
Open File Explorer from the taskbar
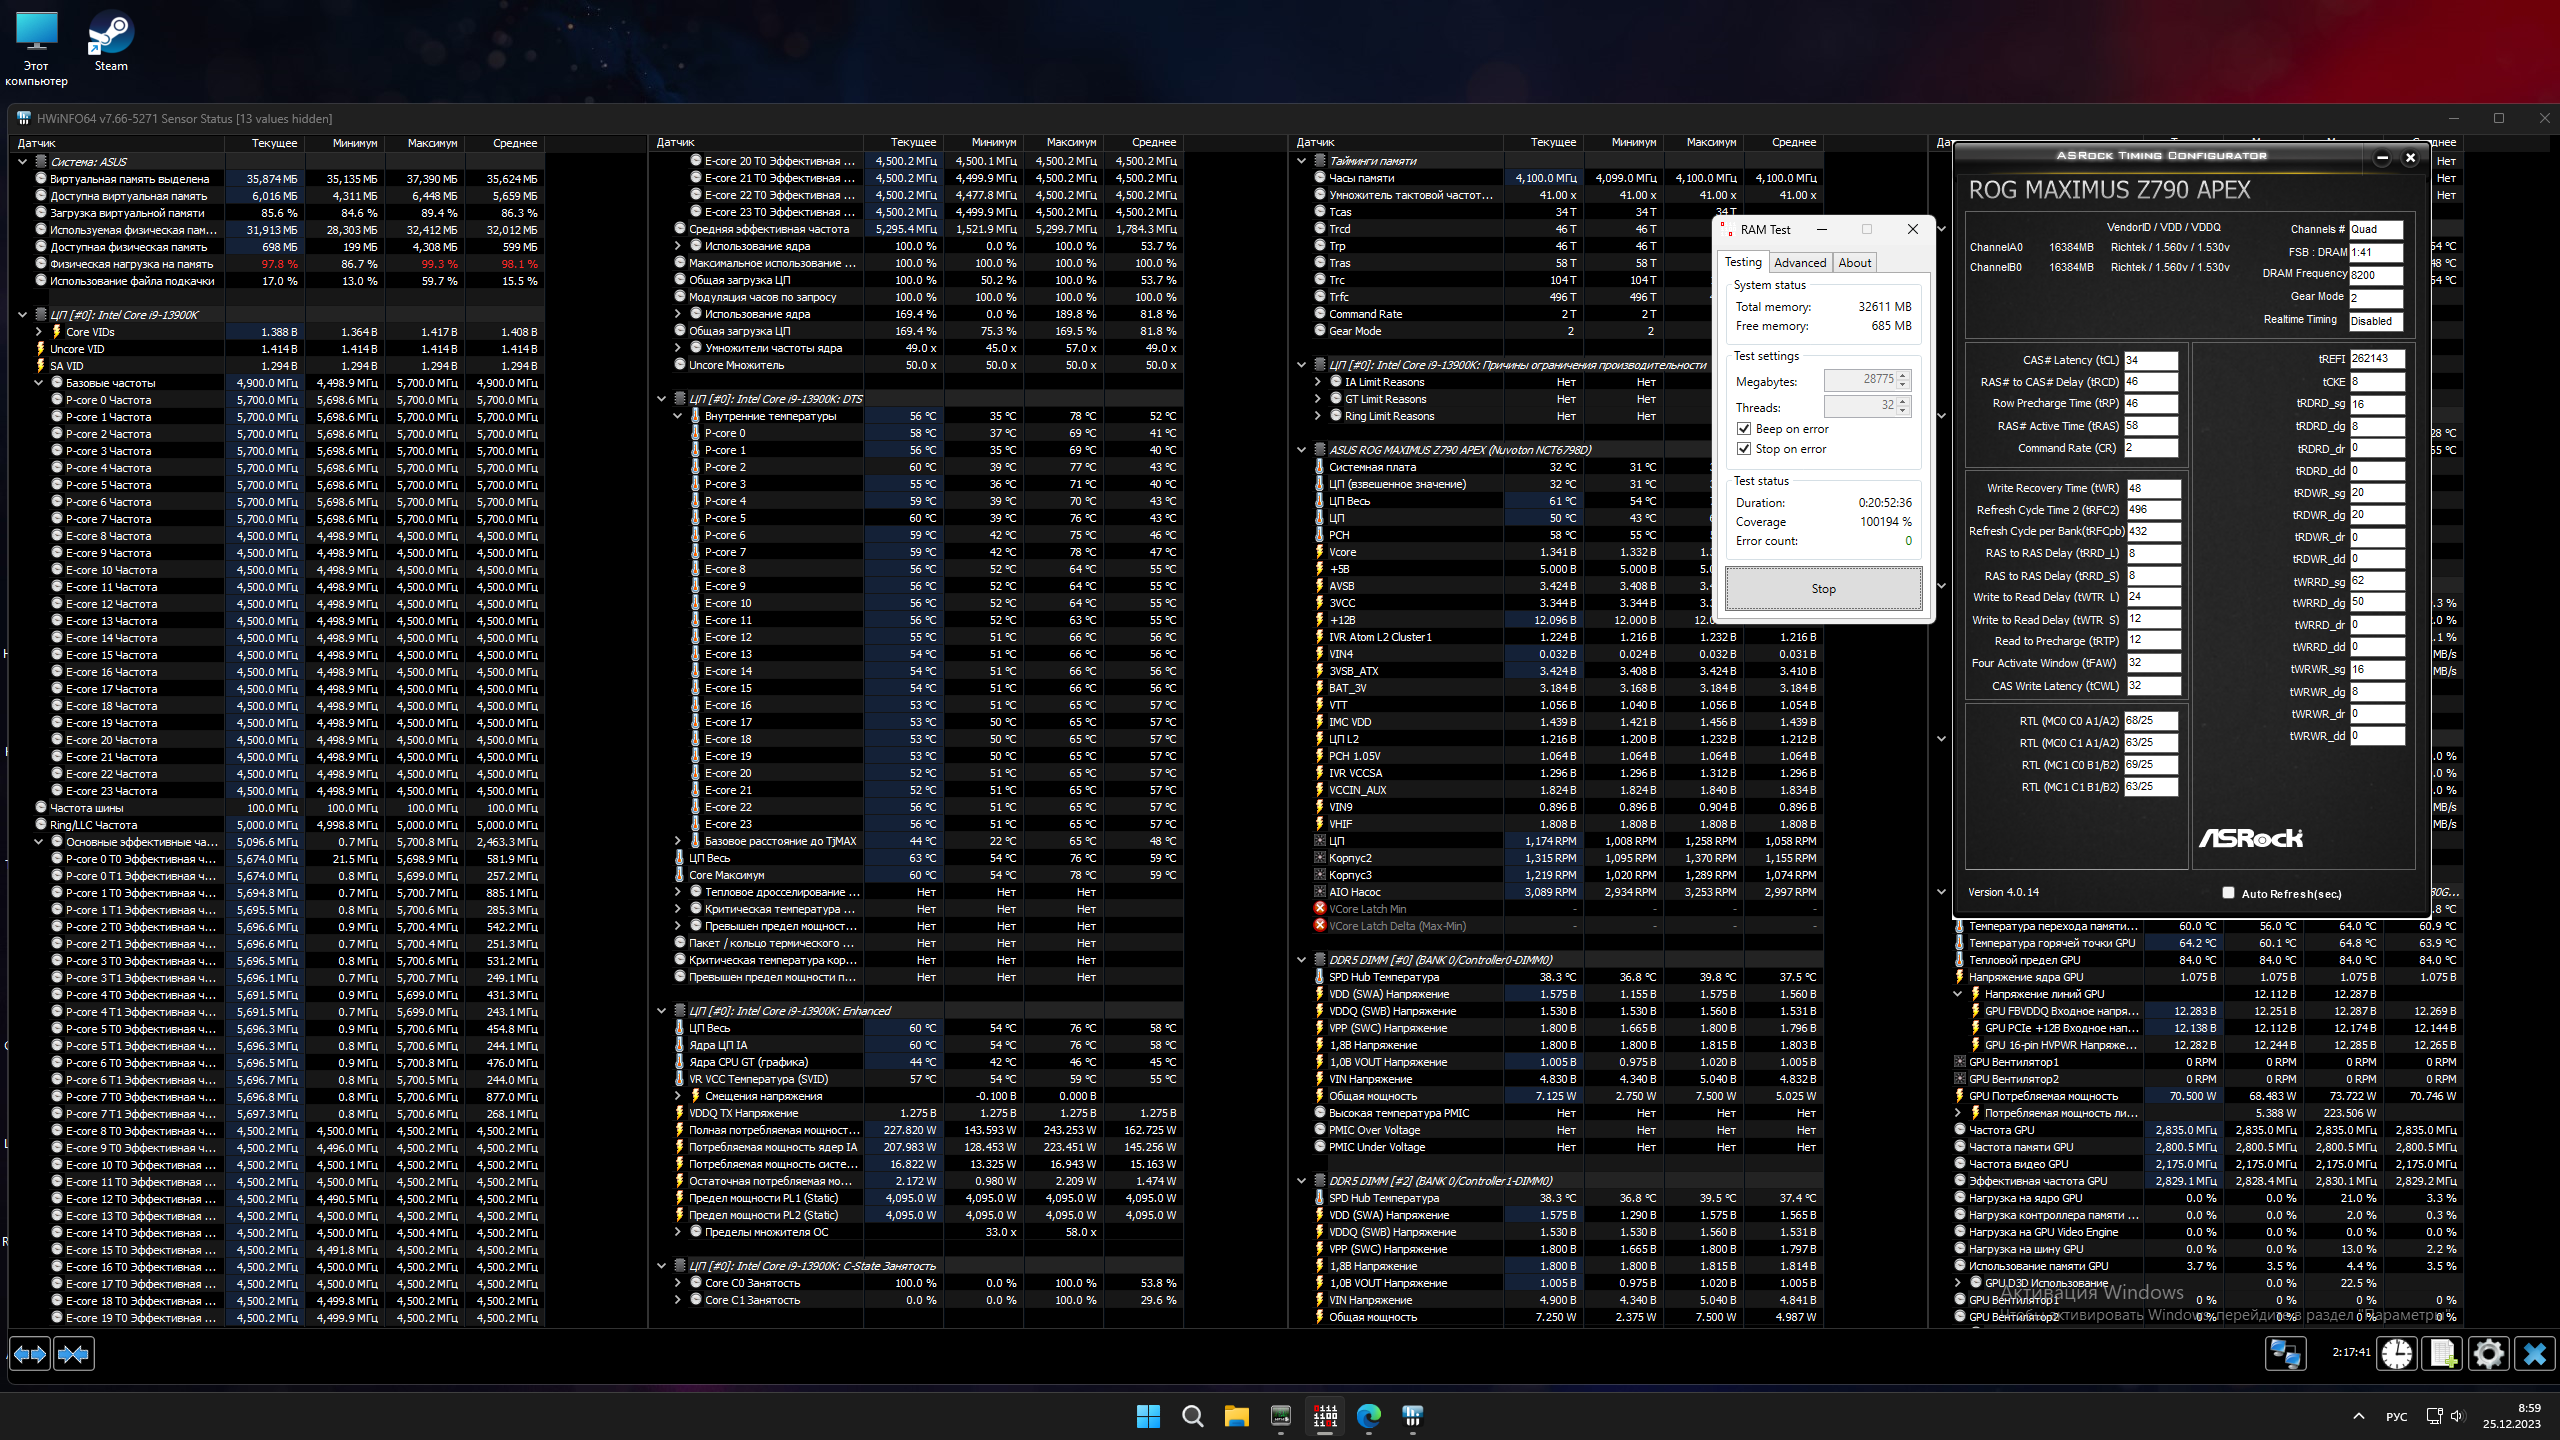[x=1236, y=1415]
